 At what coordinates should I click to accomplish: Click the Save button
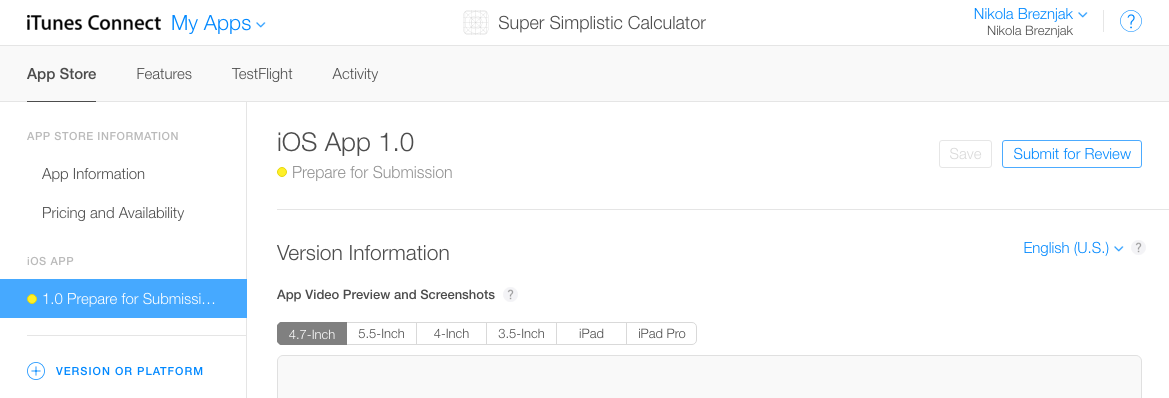965,154
